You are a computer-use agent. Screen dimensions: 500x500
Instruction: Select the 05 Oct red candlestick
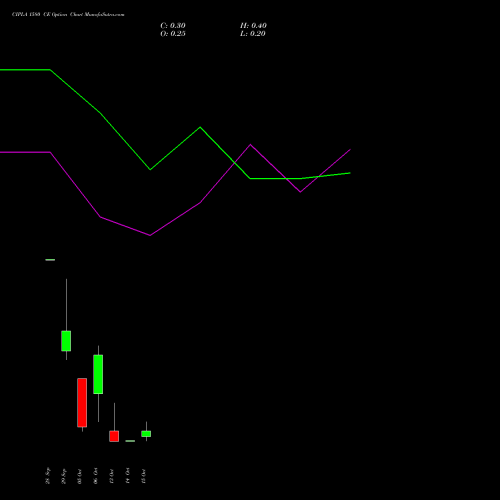tap(82, 402)
